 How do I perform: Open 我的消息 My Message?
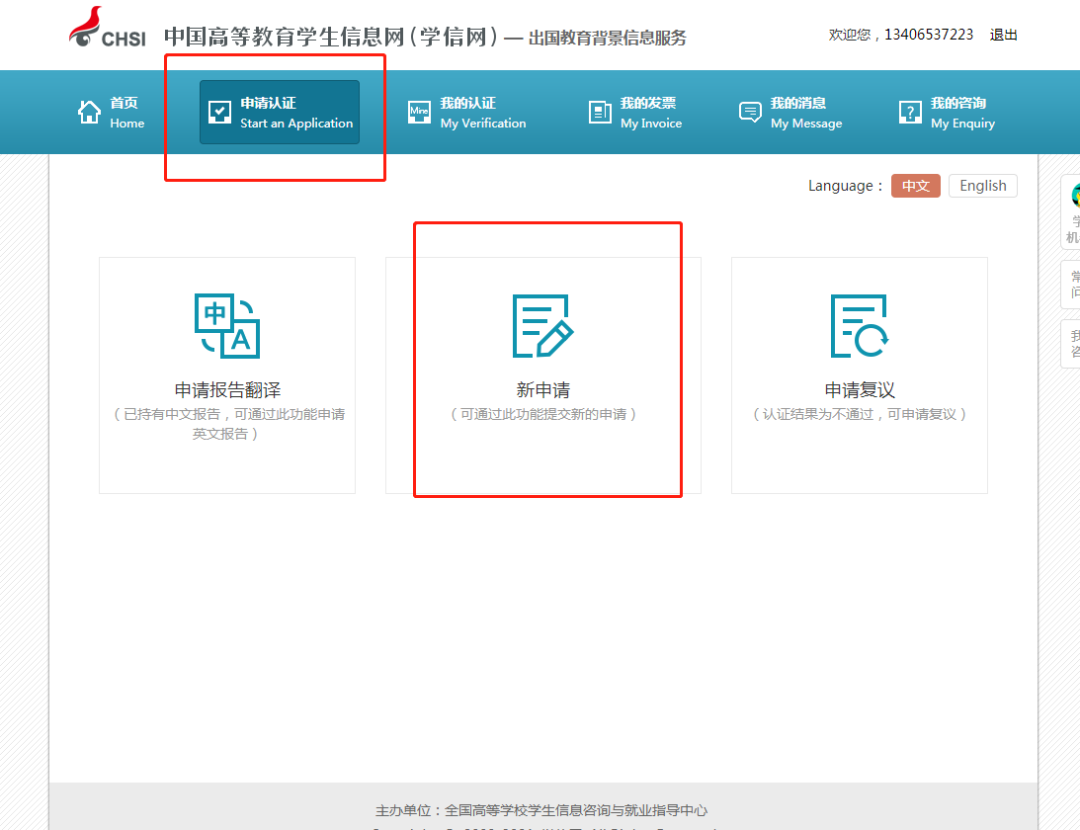pyautogui.click(x=790, y=112)
